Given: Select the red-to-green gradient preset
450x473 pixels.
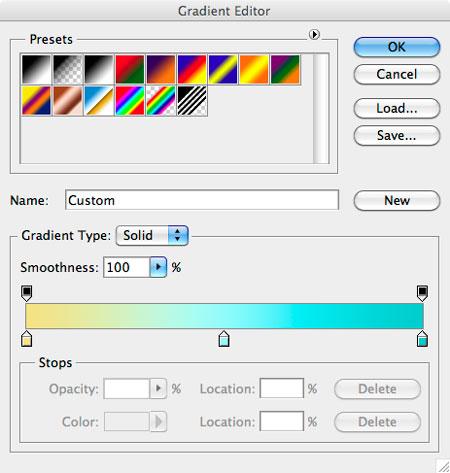Looking at the screenshot, I should (x=130, y=69).
